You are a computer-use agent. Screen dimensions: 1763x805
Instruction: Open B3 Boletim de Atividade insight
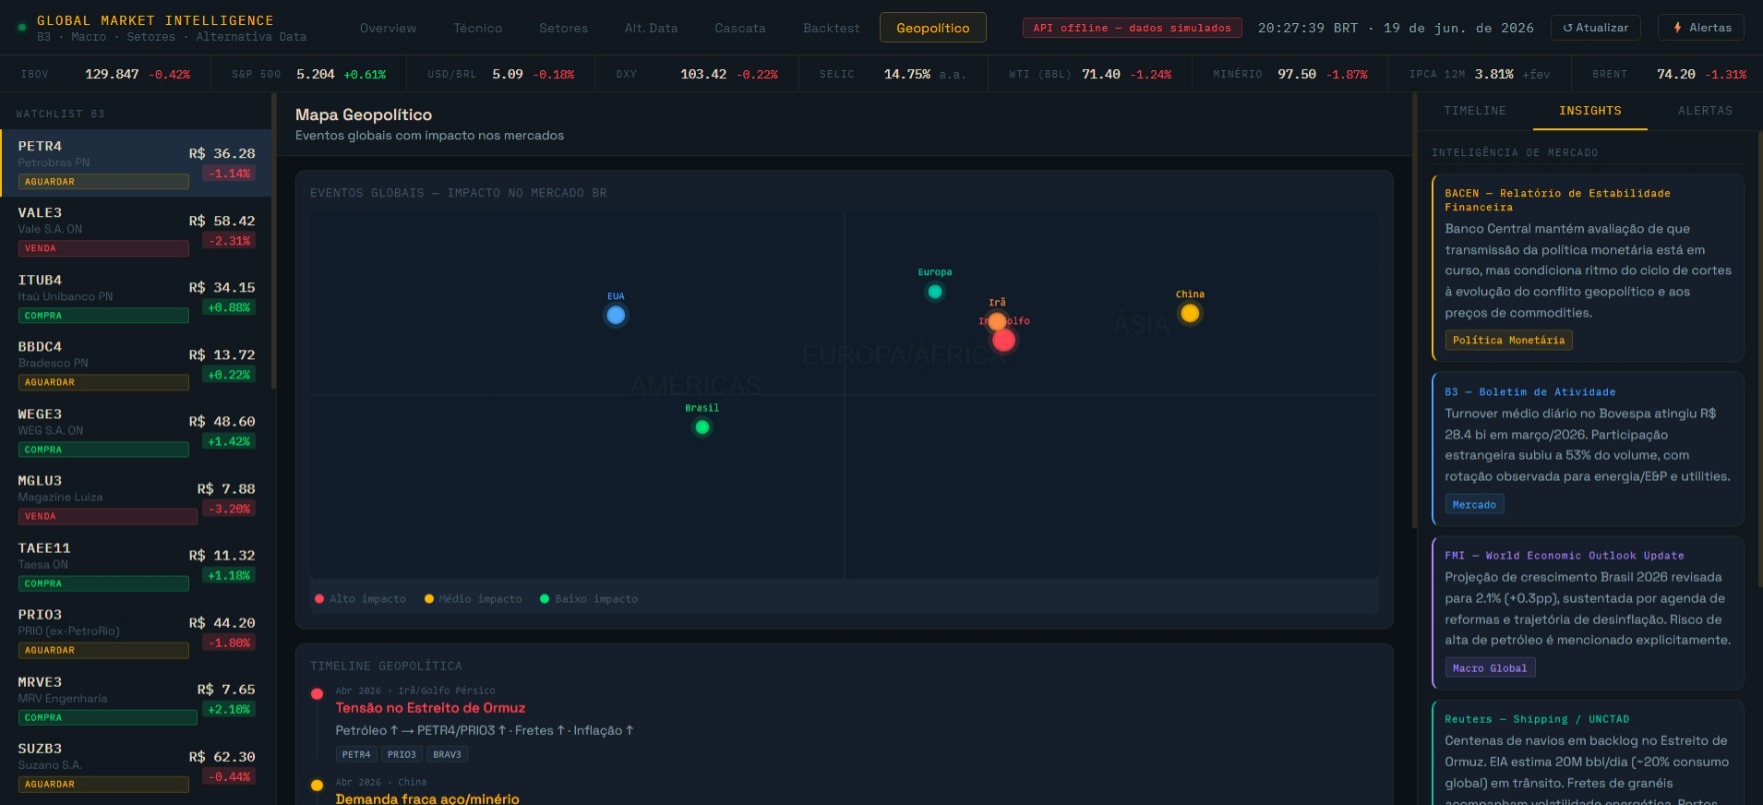point(1588,448)
